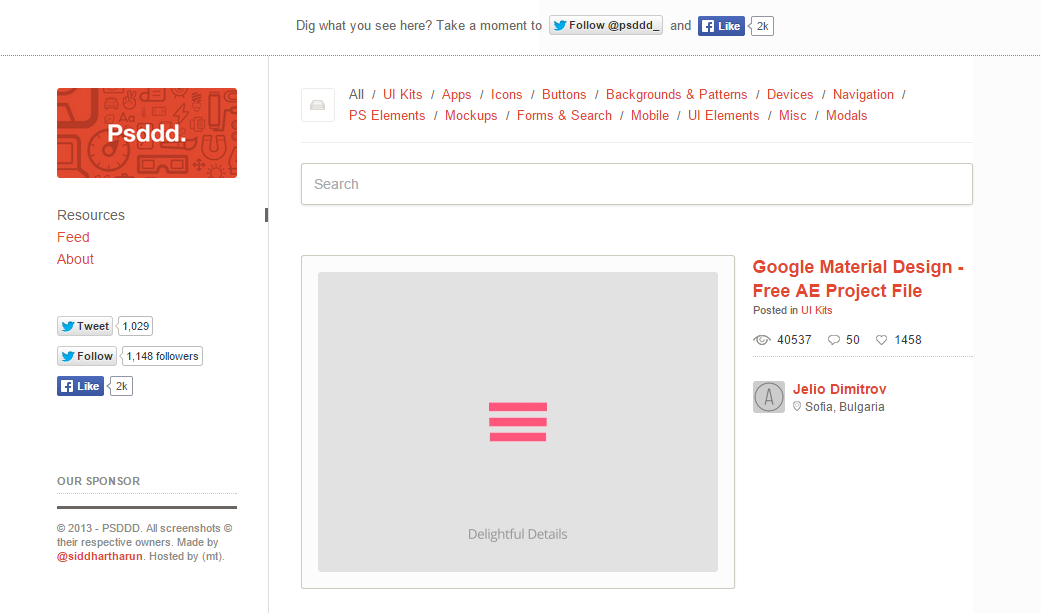Open the Feed sidebar link

[73, 237]
